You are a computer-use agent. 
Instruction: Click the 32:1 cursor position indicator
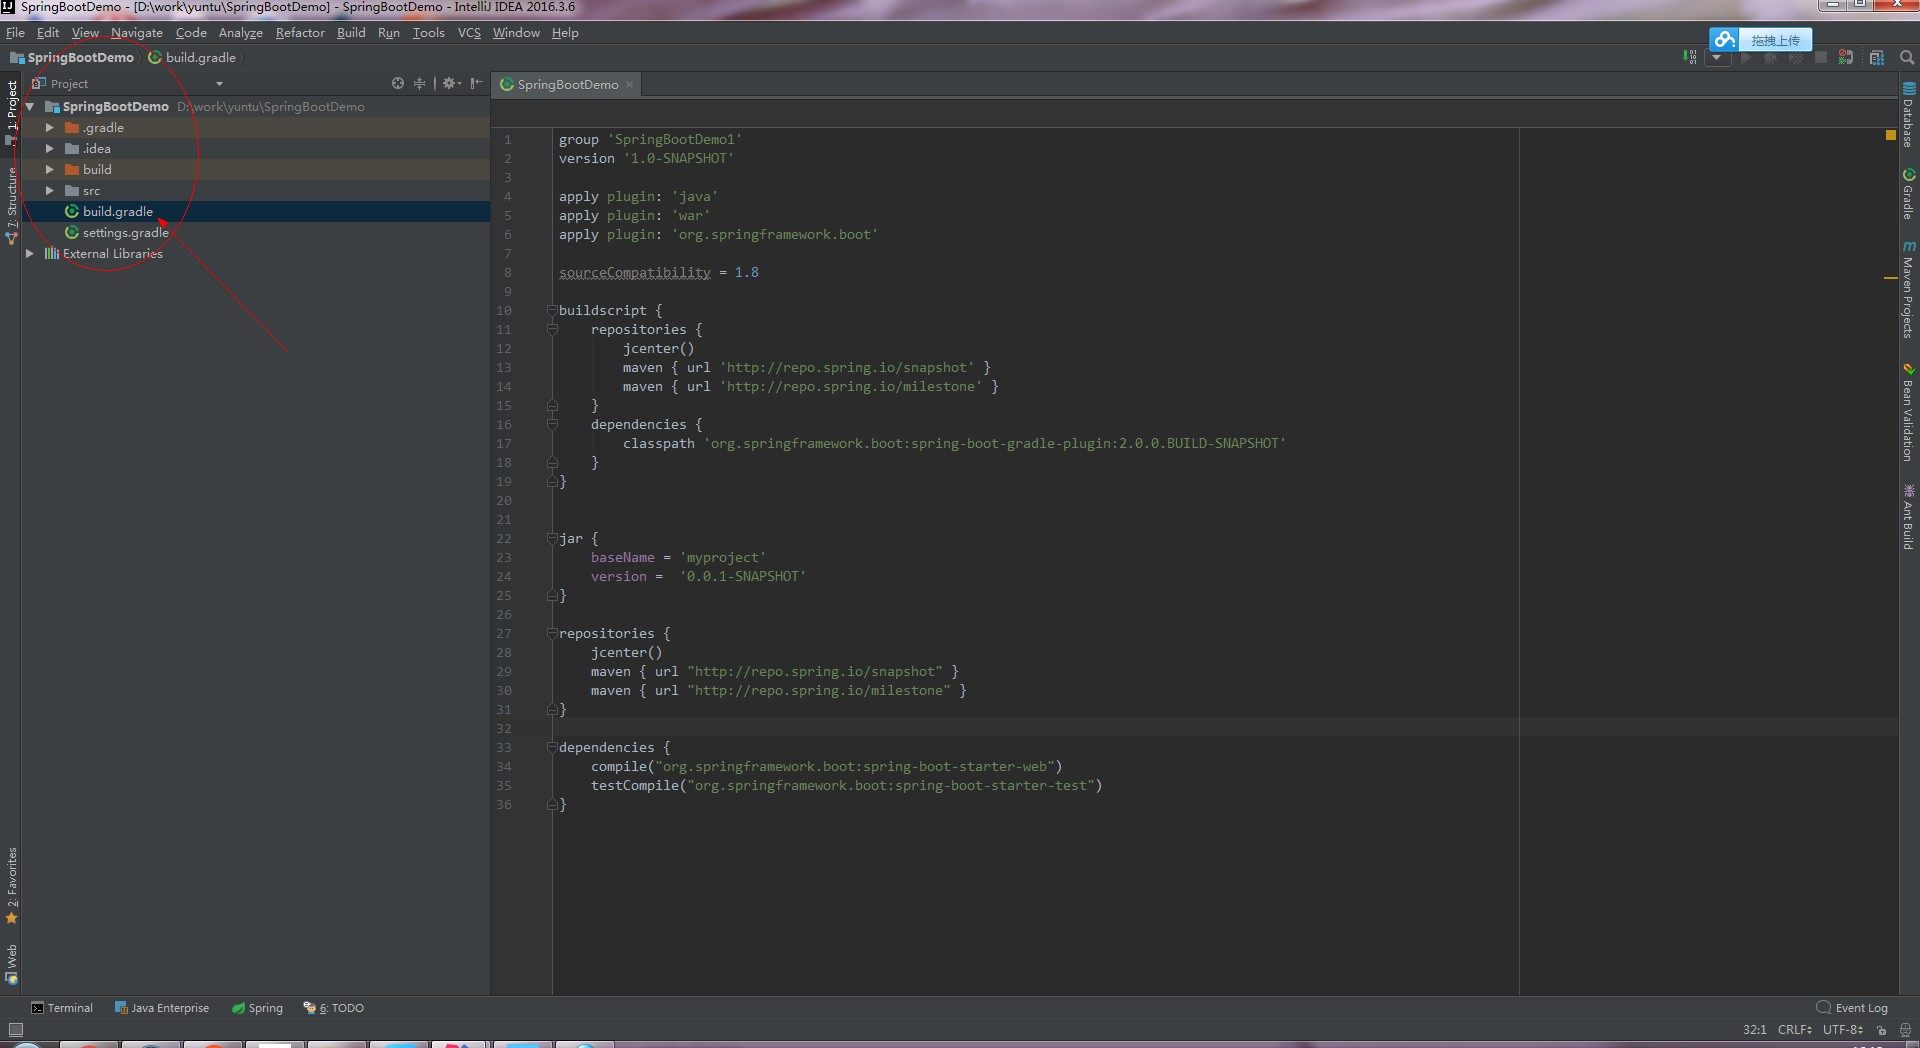pos(1754,1030)
